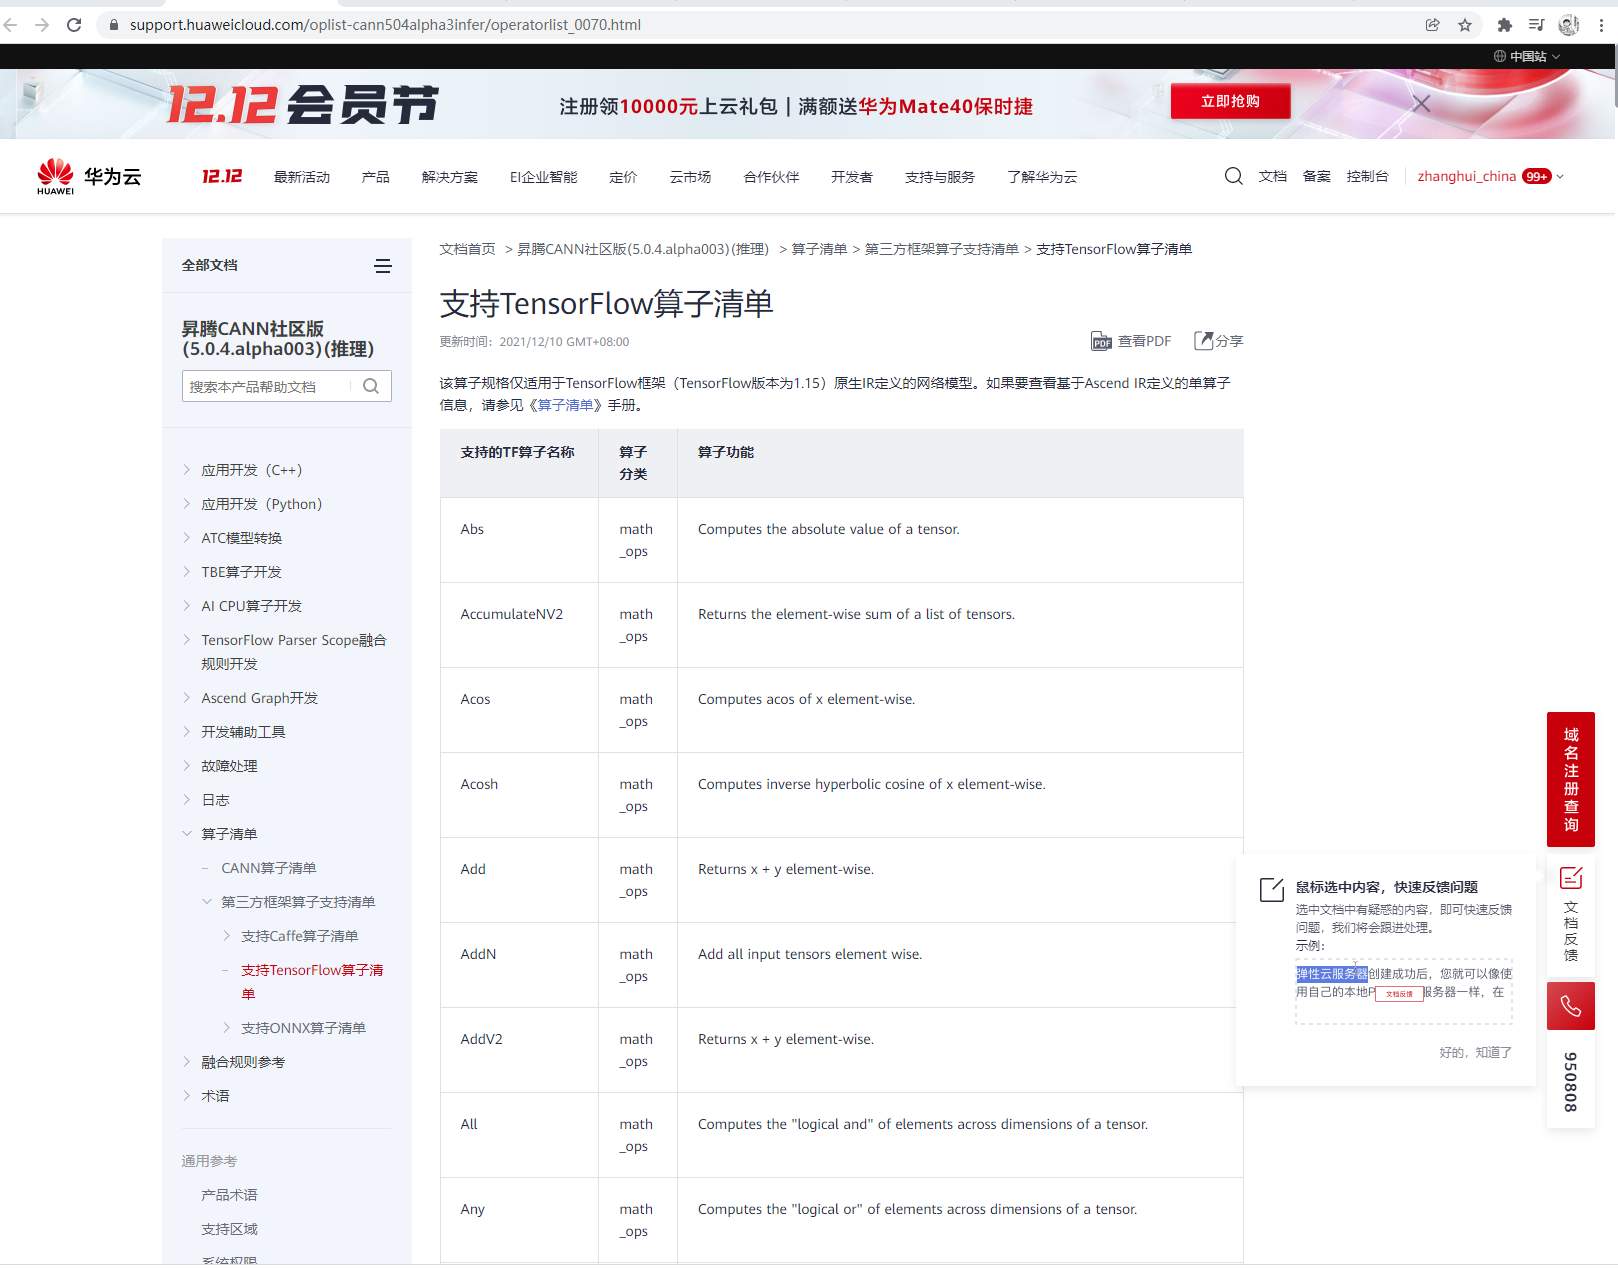1618x1268 pixels.
Task: Bookmark this page with the star icon
Action: 1465,25
